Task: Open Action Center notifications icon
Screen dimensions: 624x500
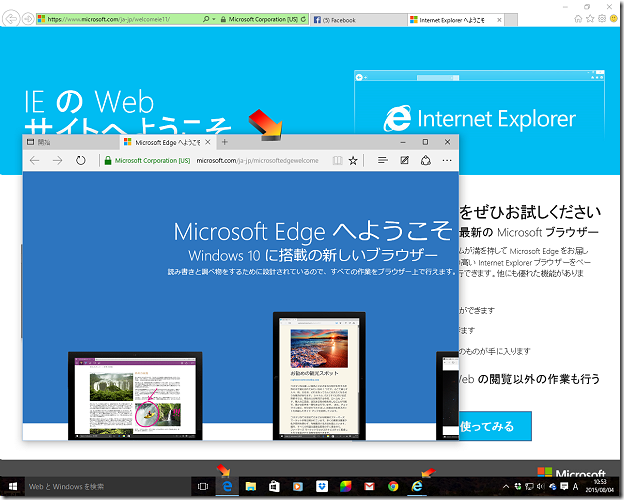Action: [564, 486]
